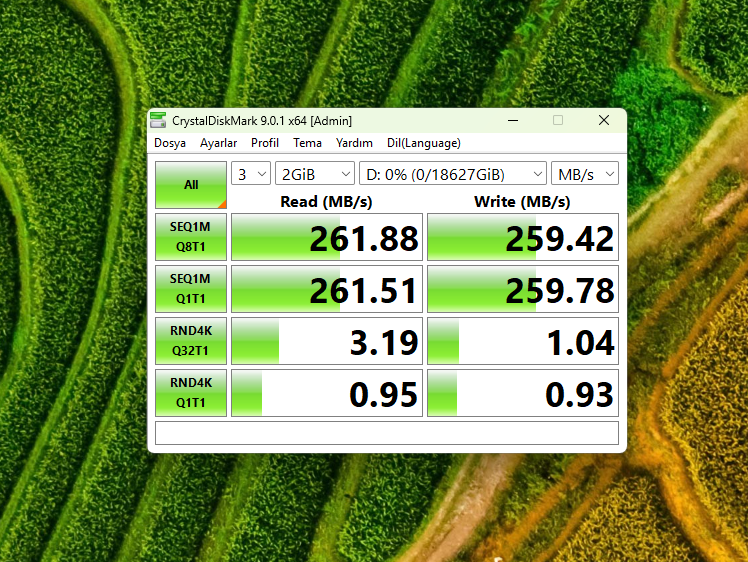Open the Profil menu

point(265,143)
